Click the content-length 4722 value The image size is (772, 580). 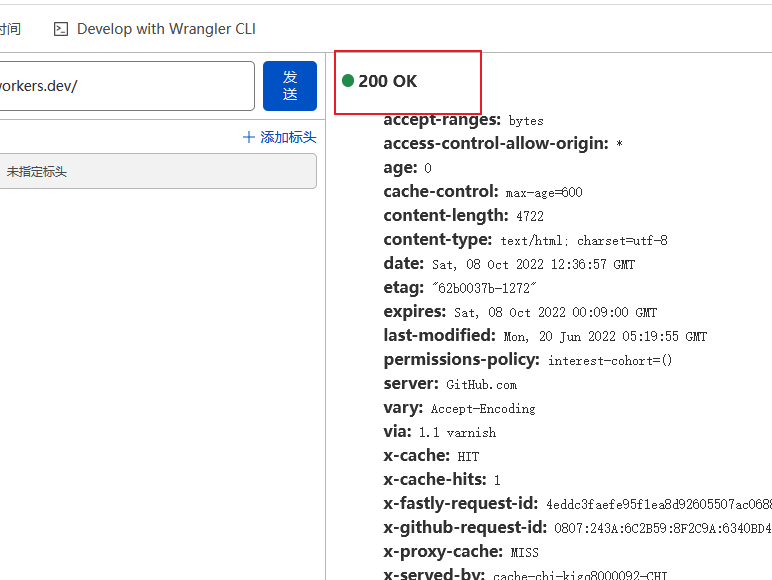[x=530, y=216]
